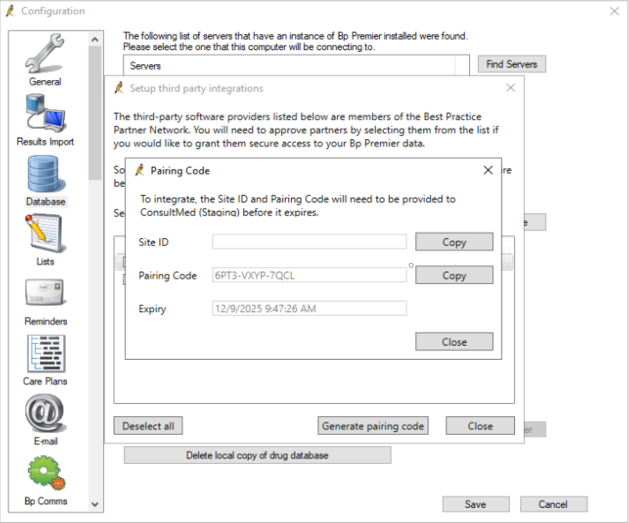
Task: Select the Care Plans icon
Action: tap(45, 354)
